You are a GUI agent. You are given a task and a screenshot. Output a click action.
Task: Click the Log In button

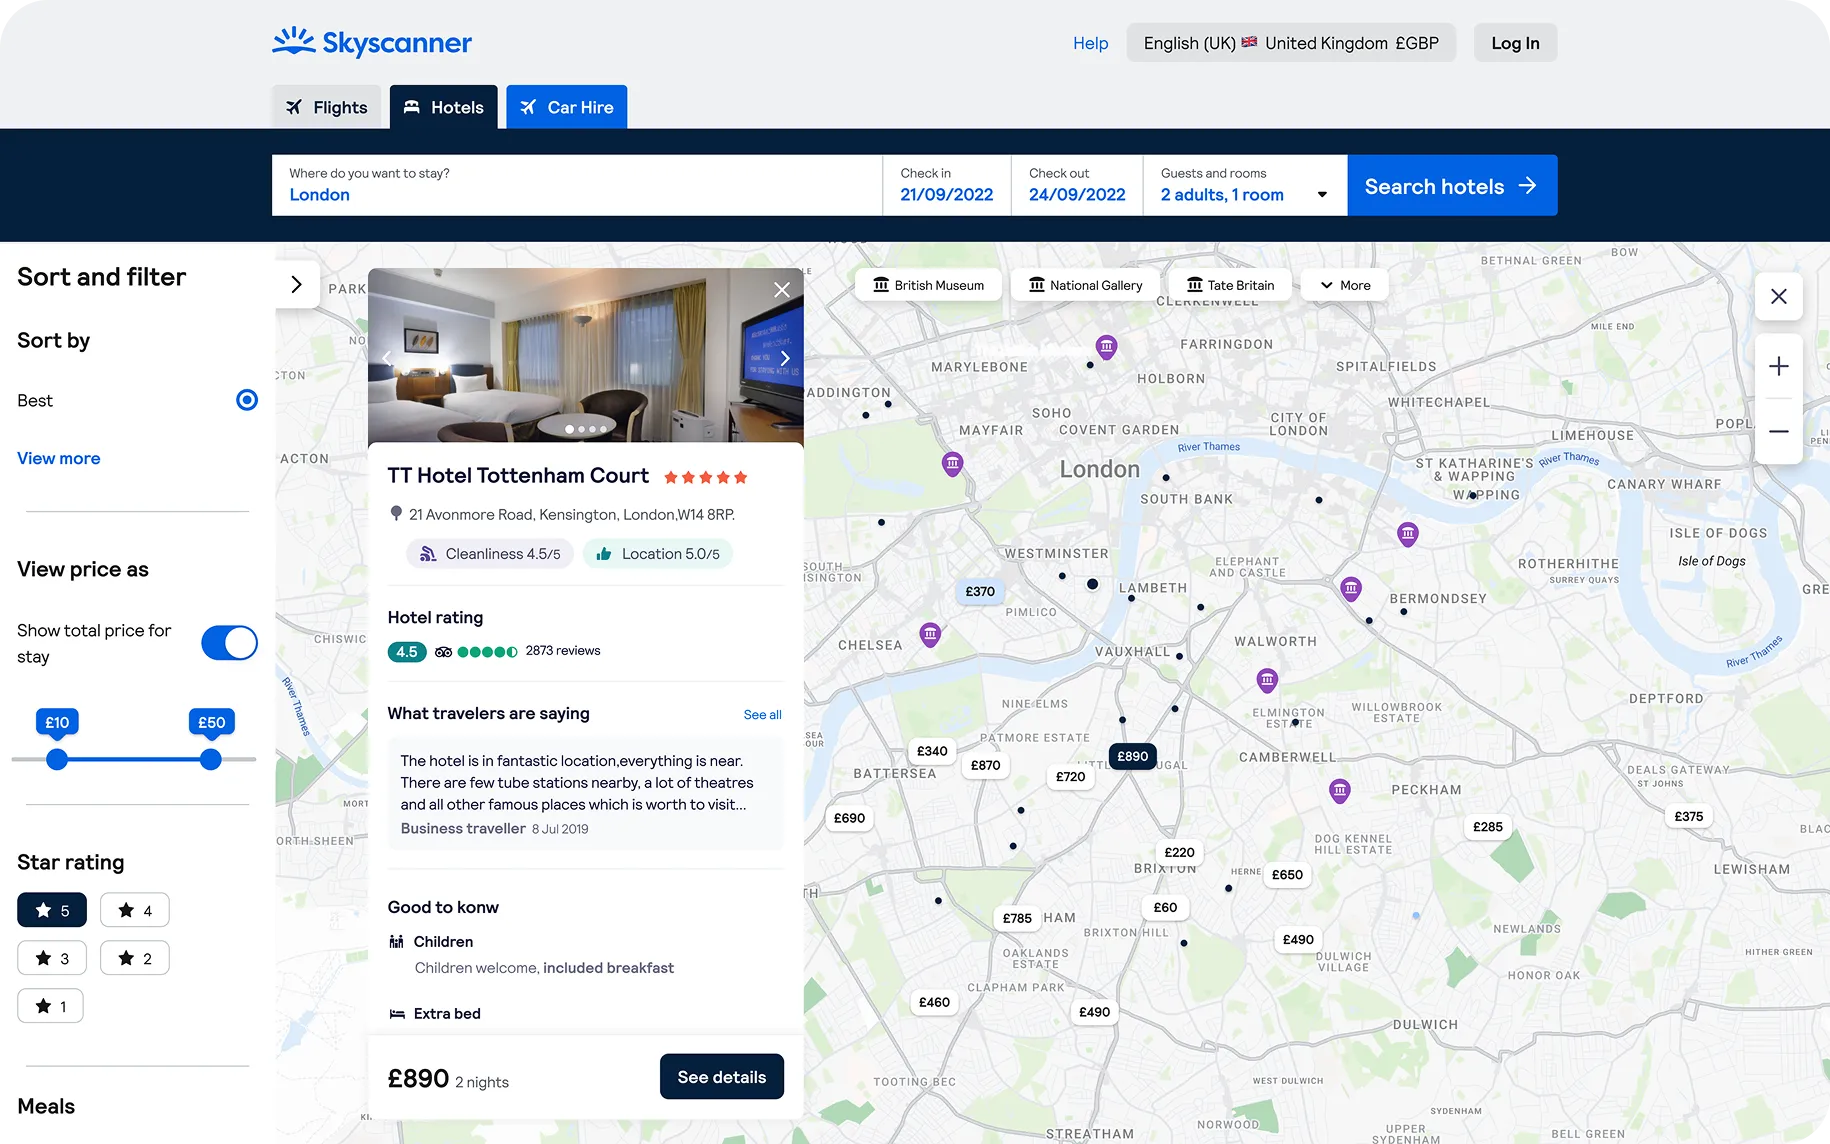pos(1515,43)
